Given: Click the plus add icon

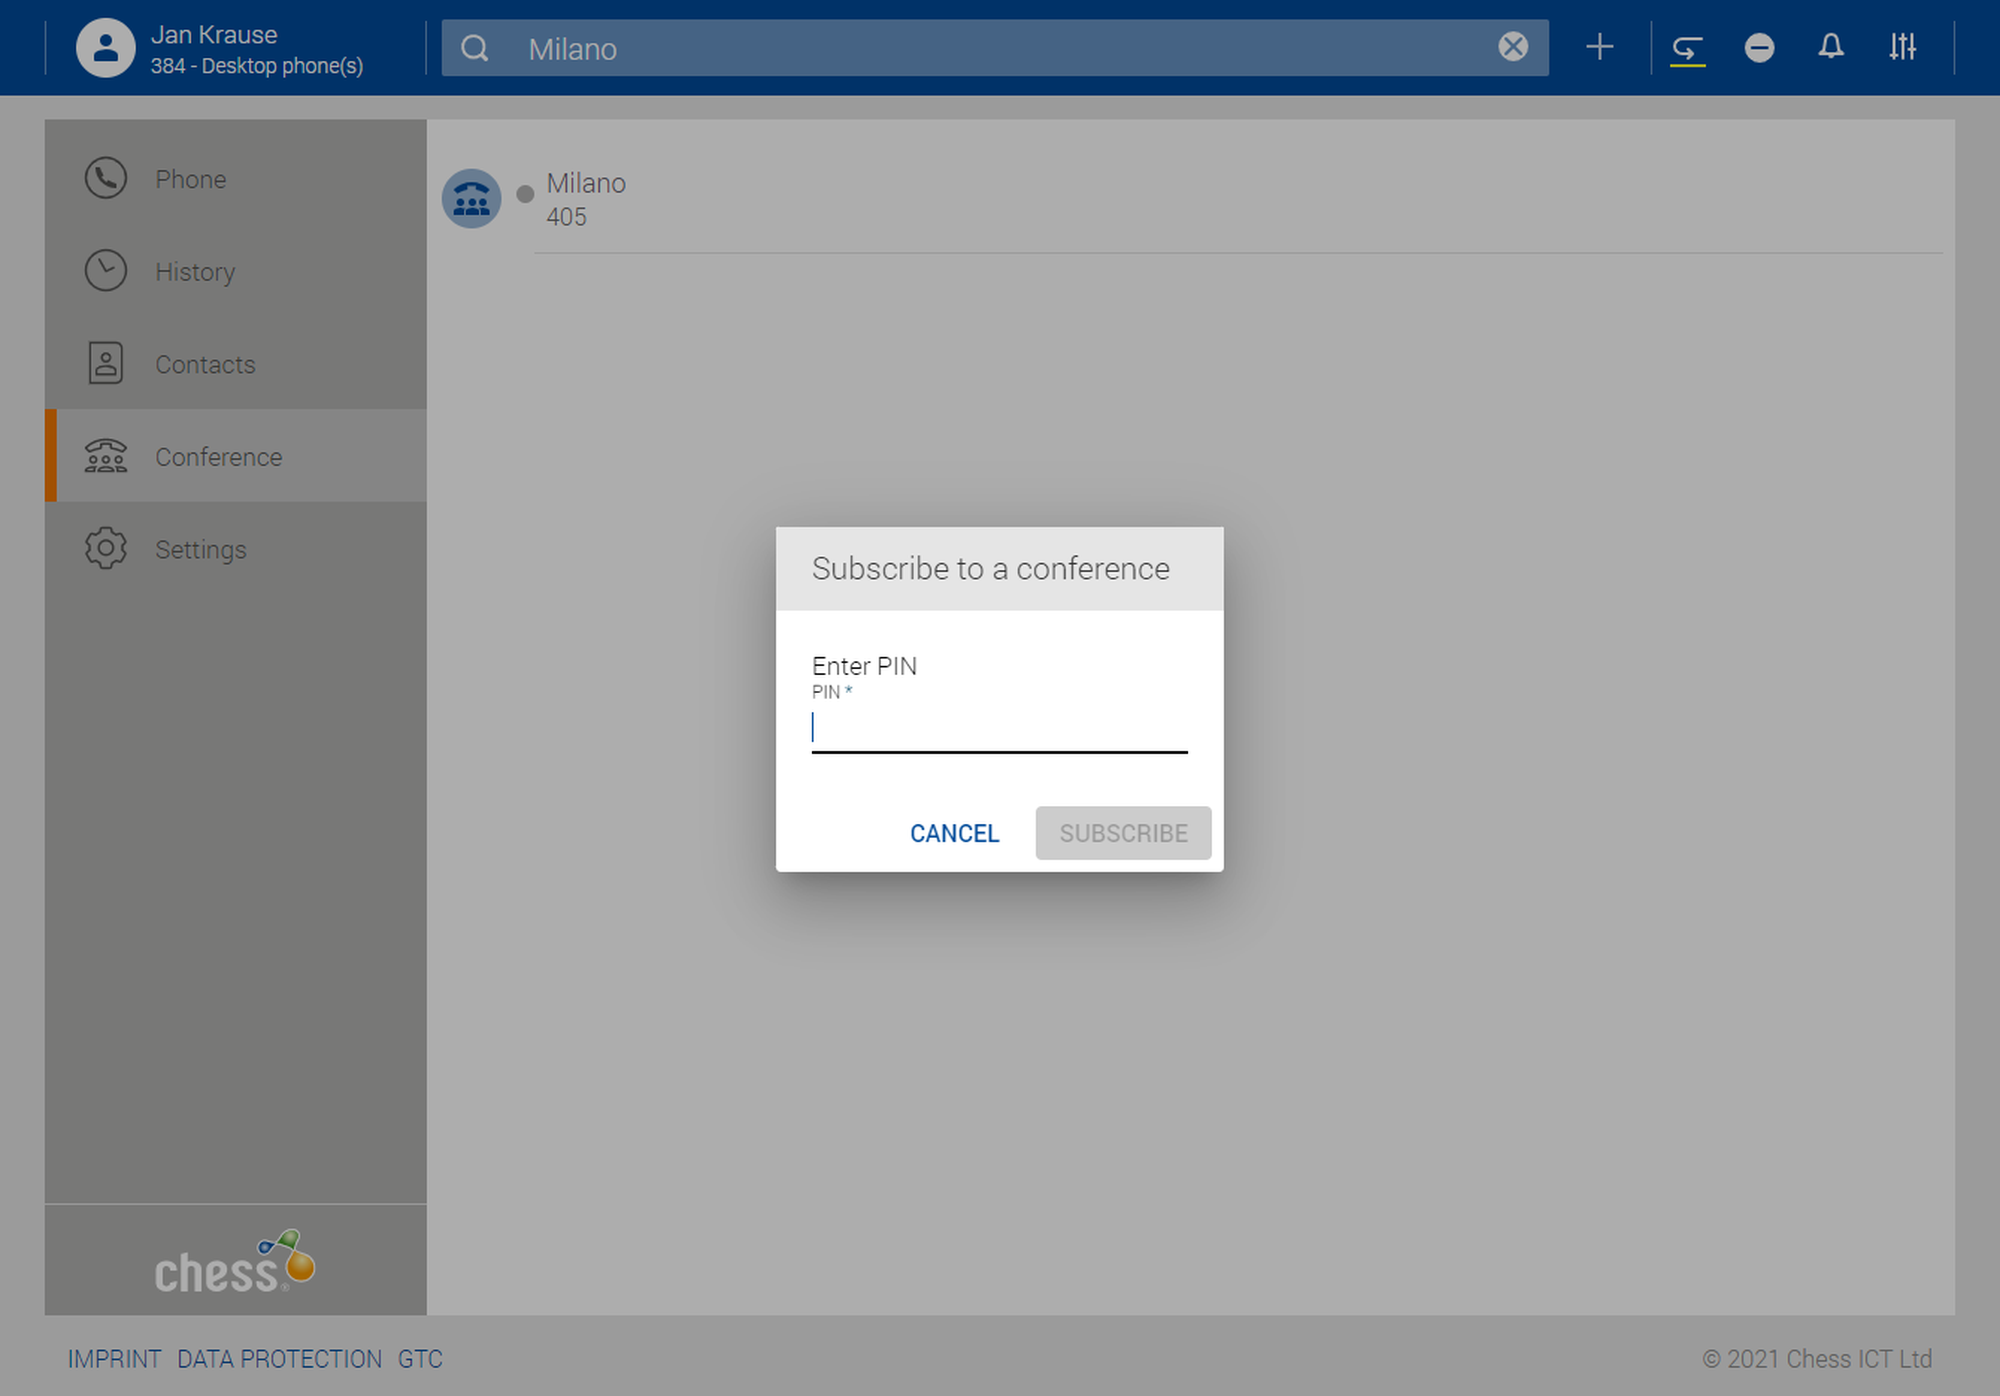Looking at the screenshot, I should tap(1599, 47).
